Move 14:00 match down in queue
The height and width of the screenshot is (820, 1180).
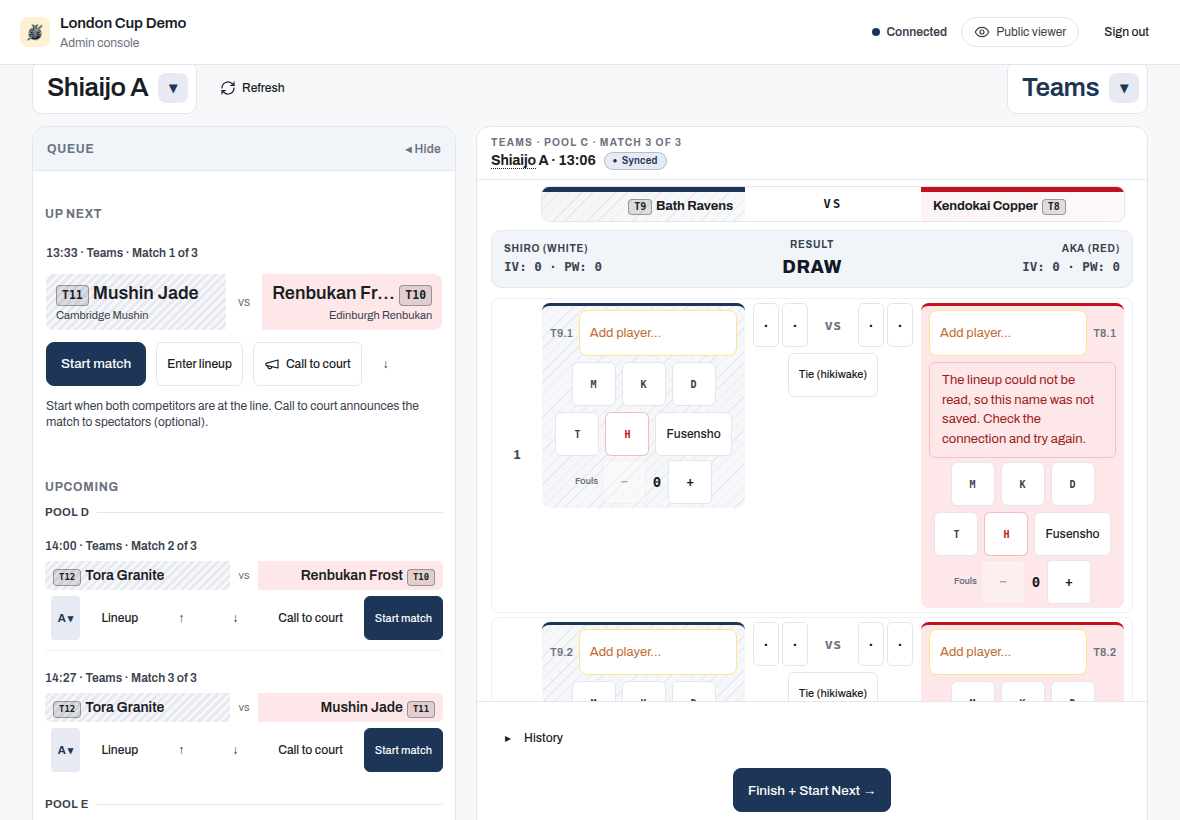[x=236, y=618]
